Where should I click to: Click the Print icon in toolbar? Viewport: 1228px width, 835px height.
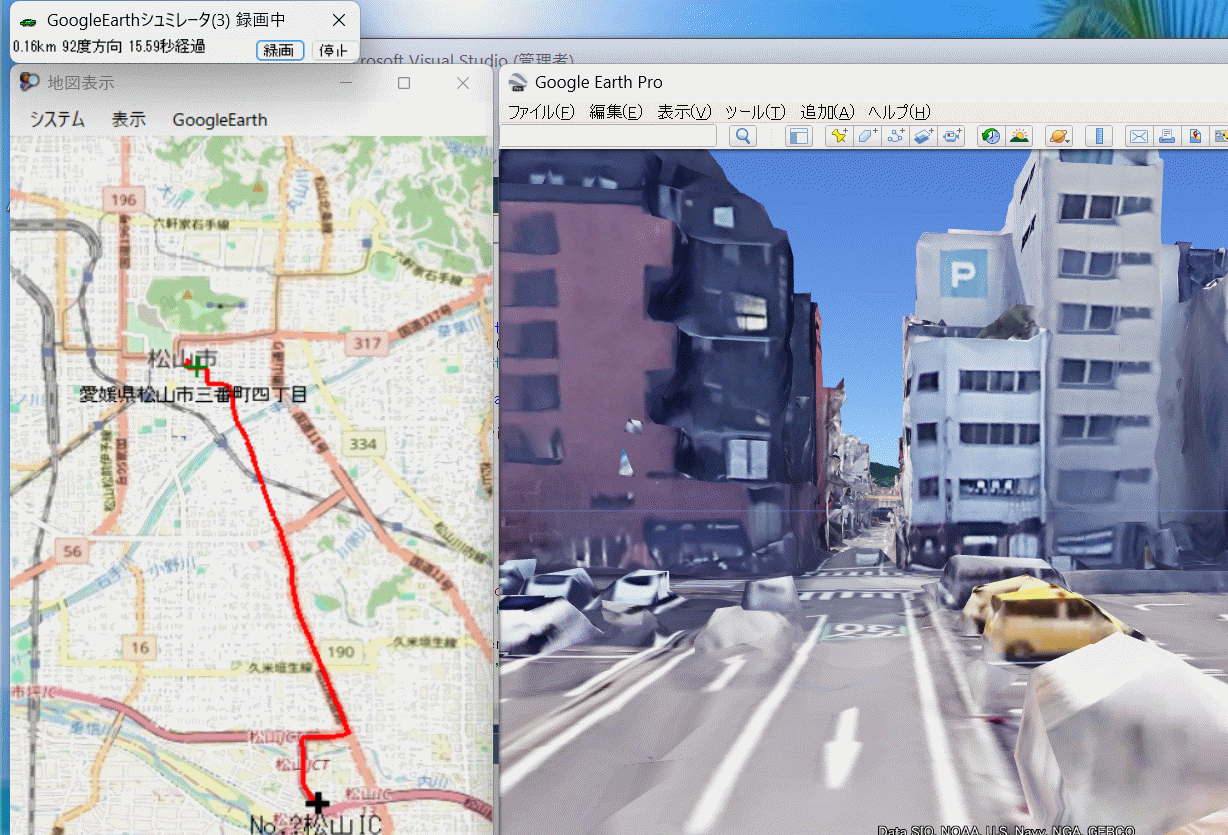tap(1166, 136)
